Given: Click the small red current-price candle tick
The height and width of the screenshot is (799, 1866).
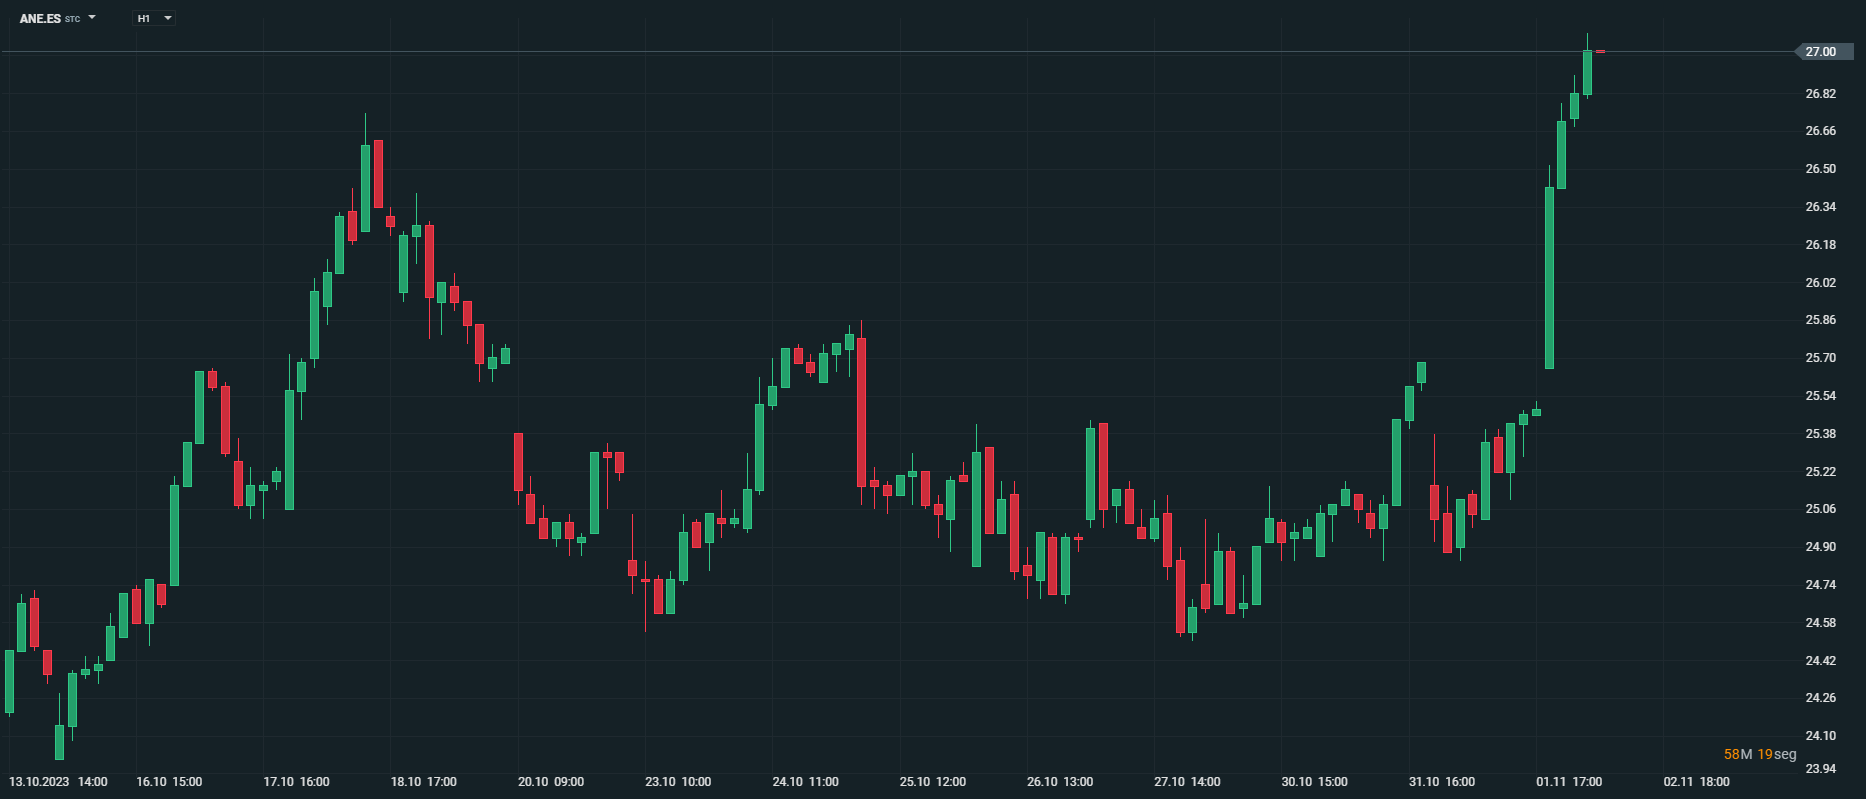Looking at the screenshot, I should point(1600,51).
